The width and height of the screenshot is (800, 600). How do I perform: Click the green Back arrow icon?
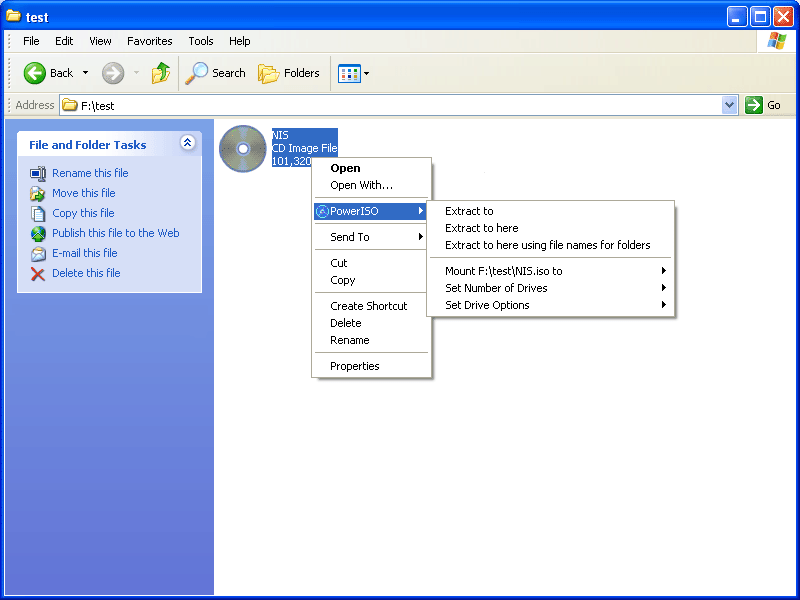tap(35, 73)
